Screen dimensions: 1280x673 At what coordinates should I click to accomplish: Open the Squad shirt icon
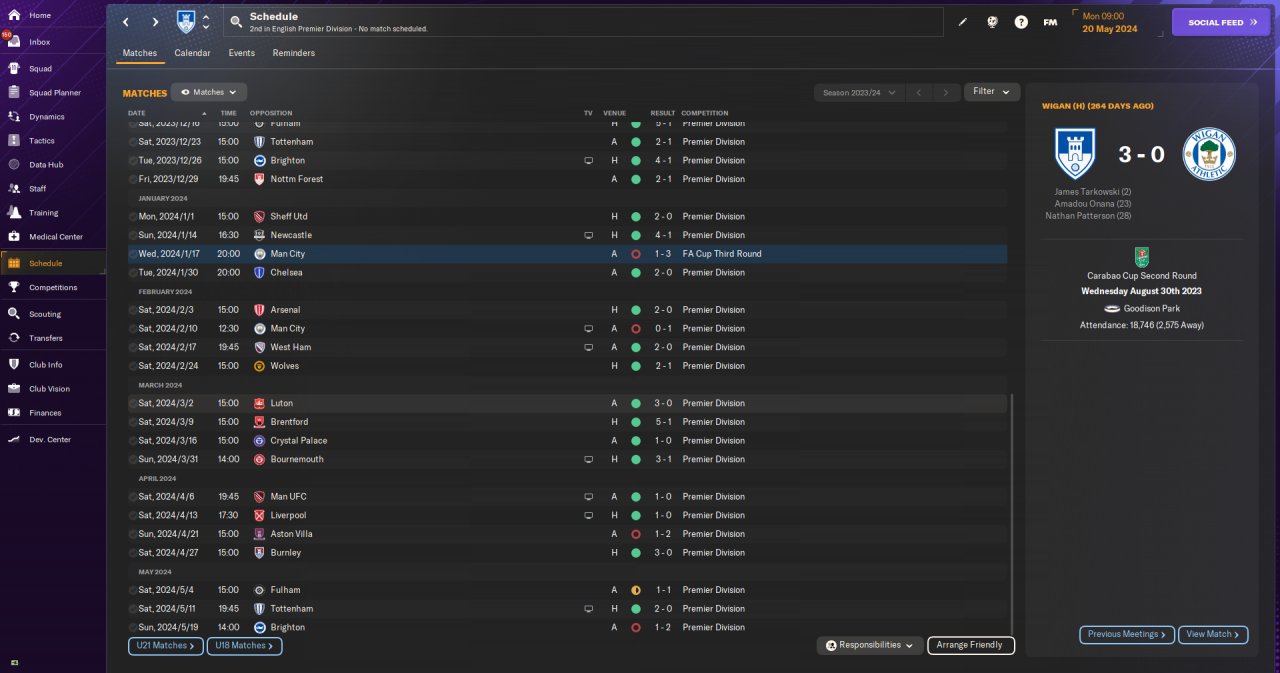point(14,69)
